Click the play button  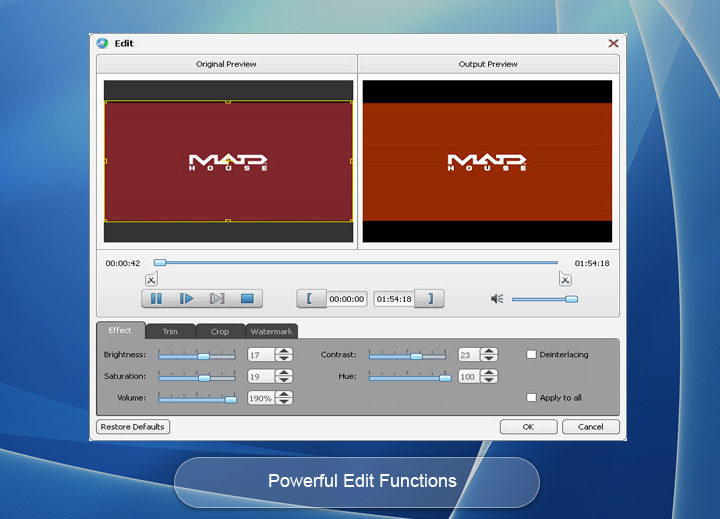[x=186, y=299]
